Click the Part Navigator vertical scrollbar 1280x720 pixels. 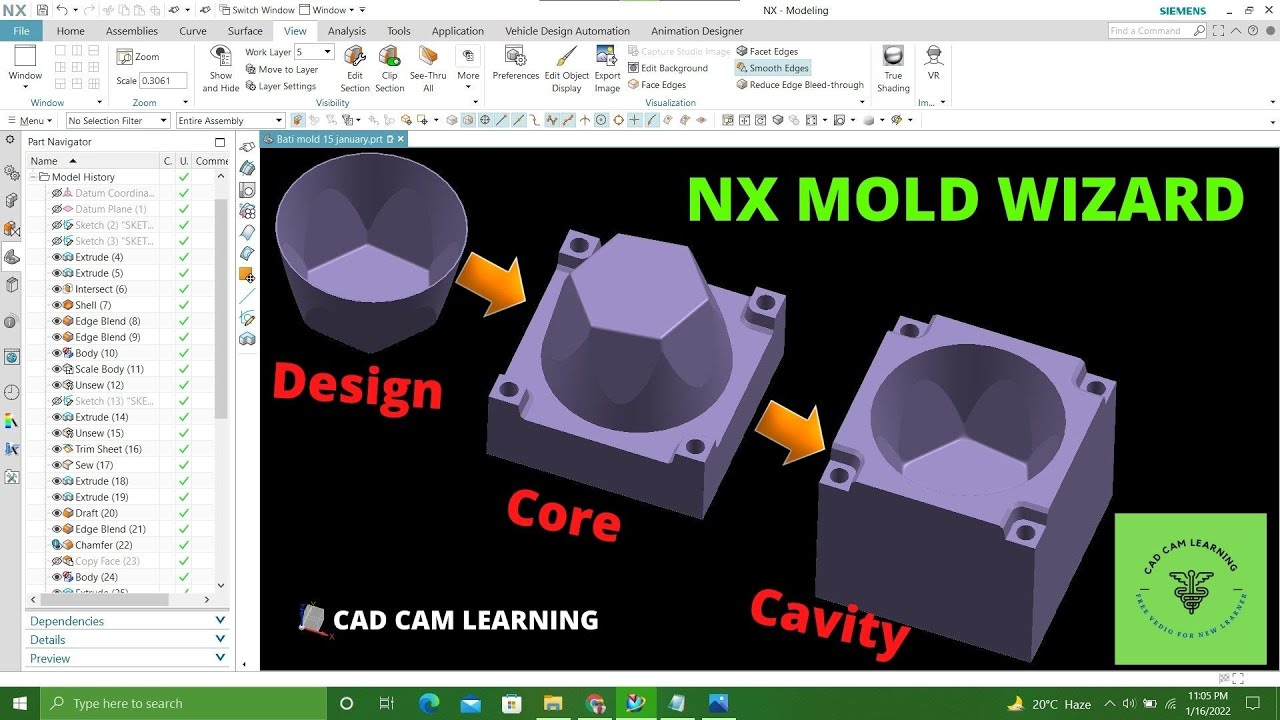pos(221,307)
